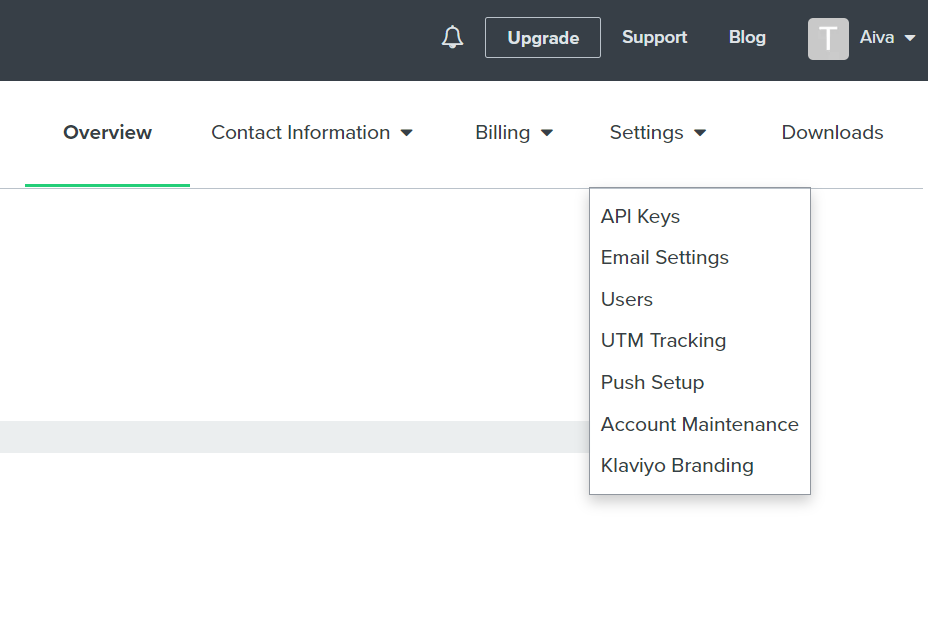Viewport: 928px width, 626px height.
Task: Click the Settings tab label
Action: [x=646, y=132]
